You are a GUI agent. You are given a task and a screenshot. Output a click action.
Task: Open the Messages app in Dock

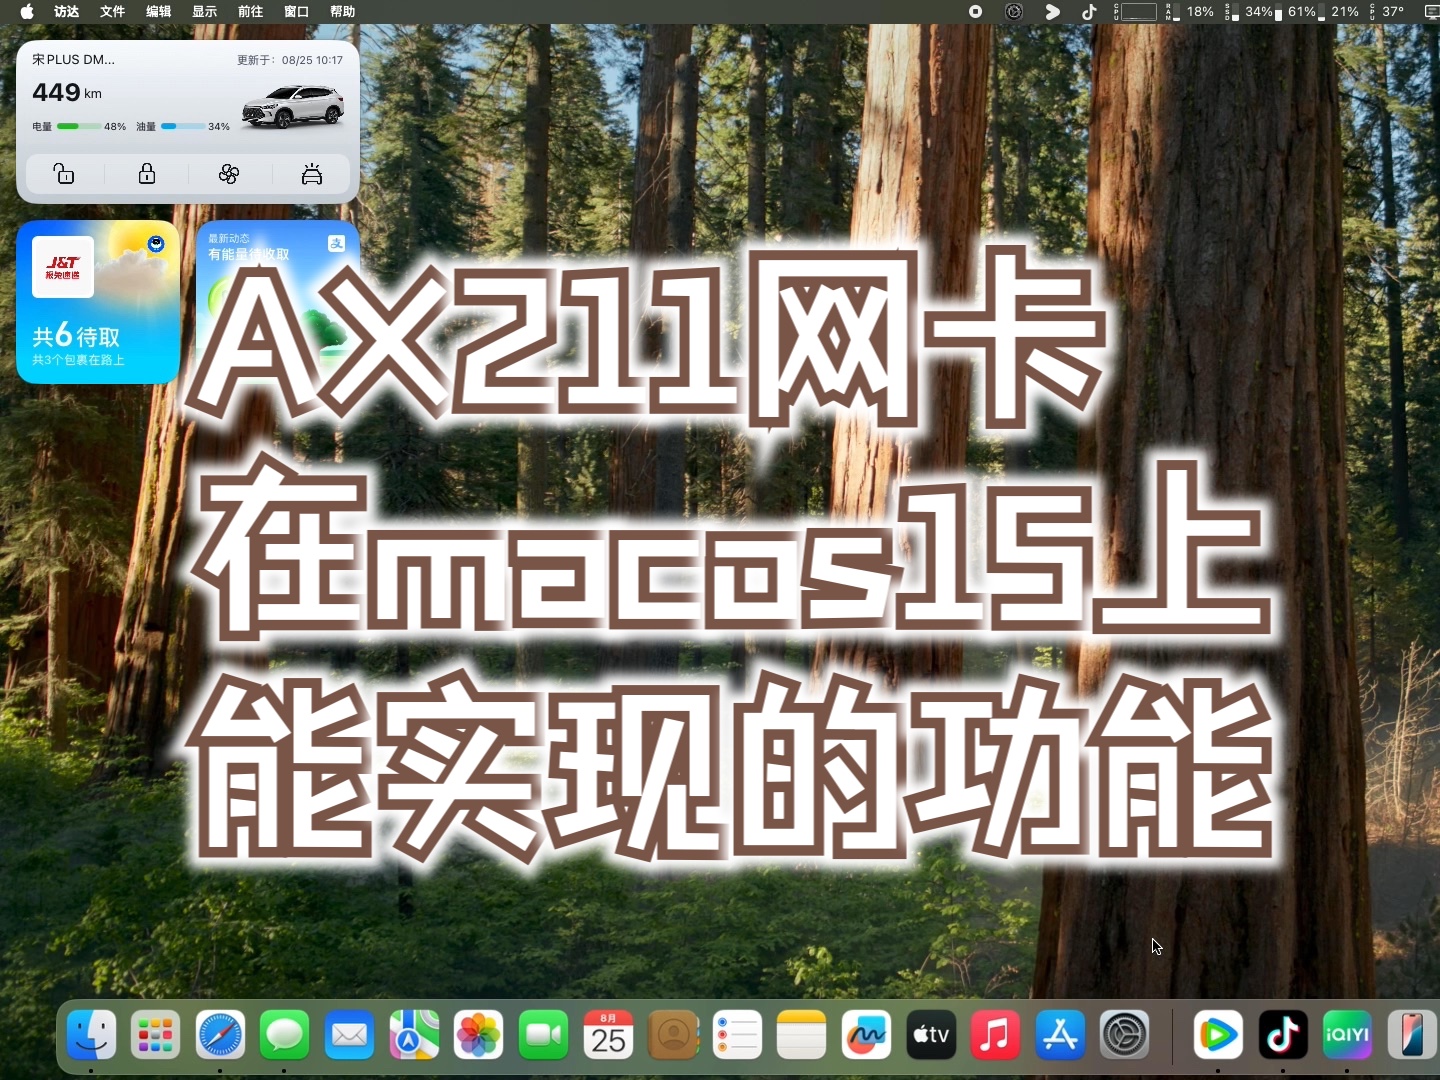click(284, 1034)
